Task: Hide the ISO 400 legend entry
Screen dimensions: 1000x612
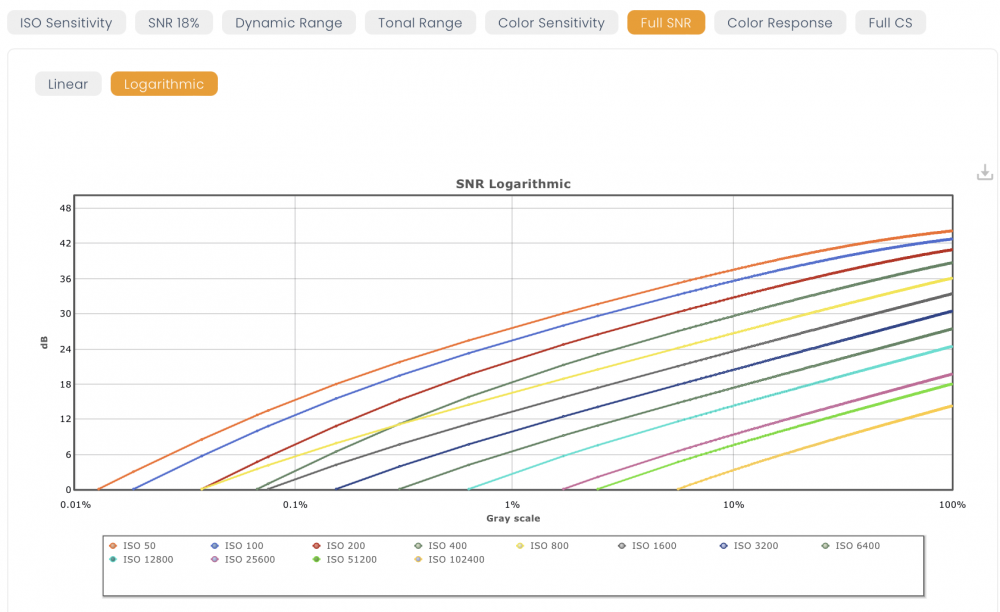Action: (441, 546)
